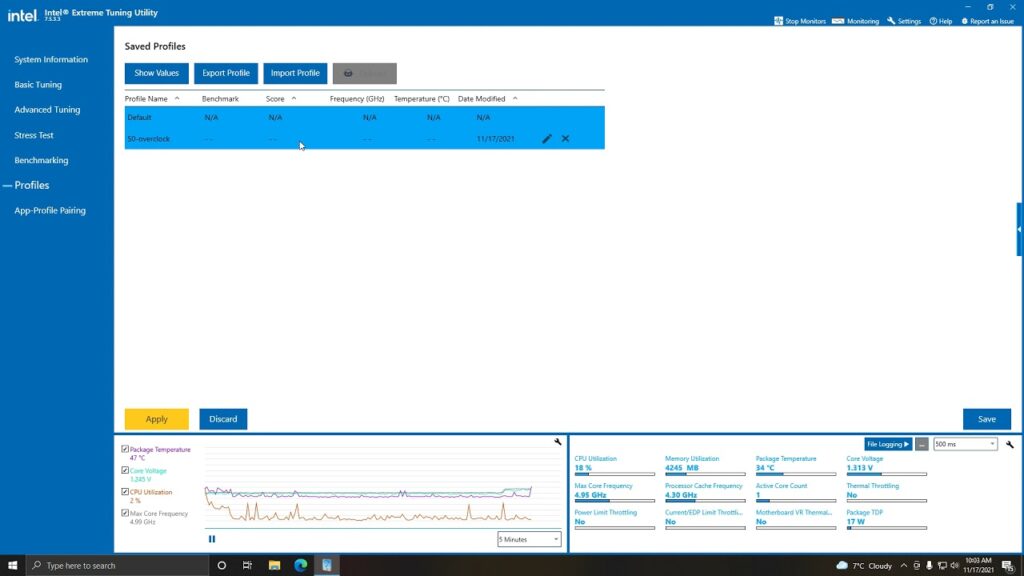Open the Windows Start menu
This screenshot has height=576, width=1024.
tap(12, 565)
